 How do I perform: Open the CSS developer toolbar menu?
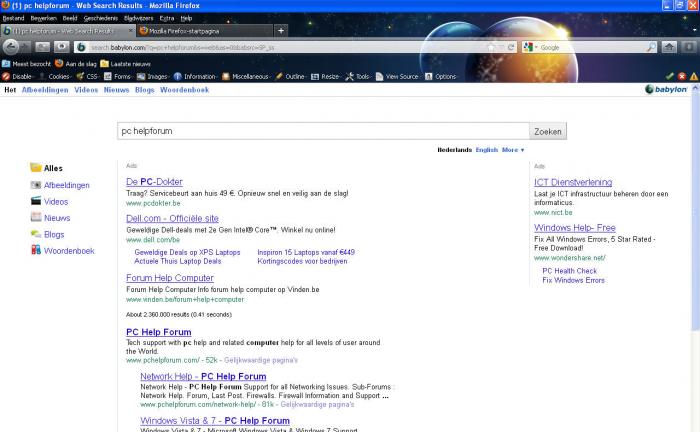(87, 77)
